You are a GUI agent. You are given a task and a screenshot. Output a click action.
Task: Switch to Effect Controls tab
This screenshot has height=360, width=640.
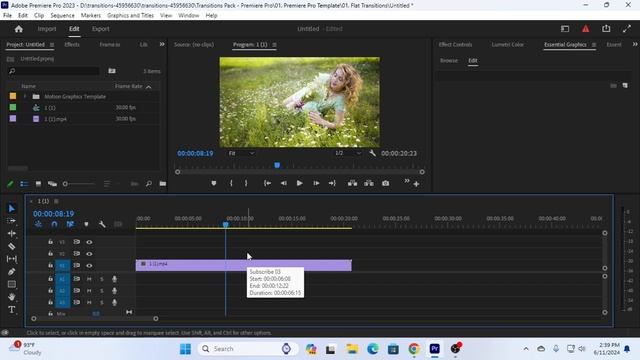[455, 44]
